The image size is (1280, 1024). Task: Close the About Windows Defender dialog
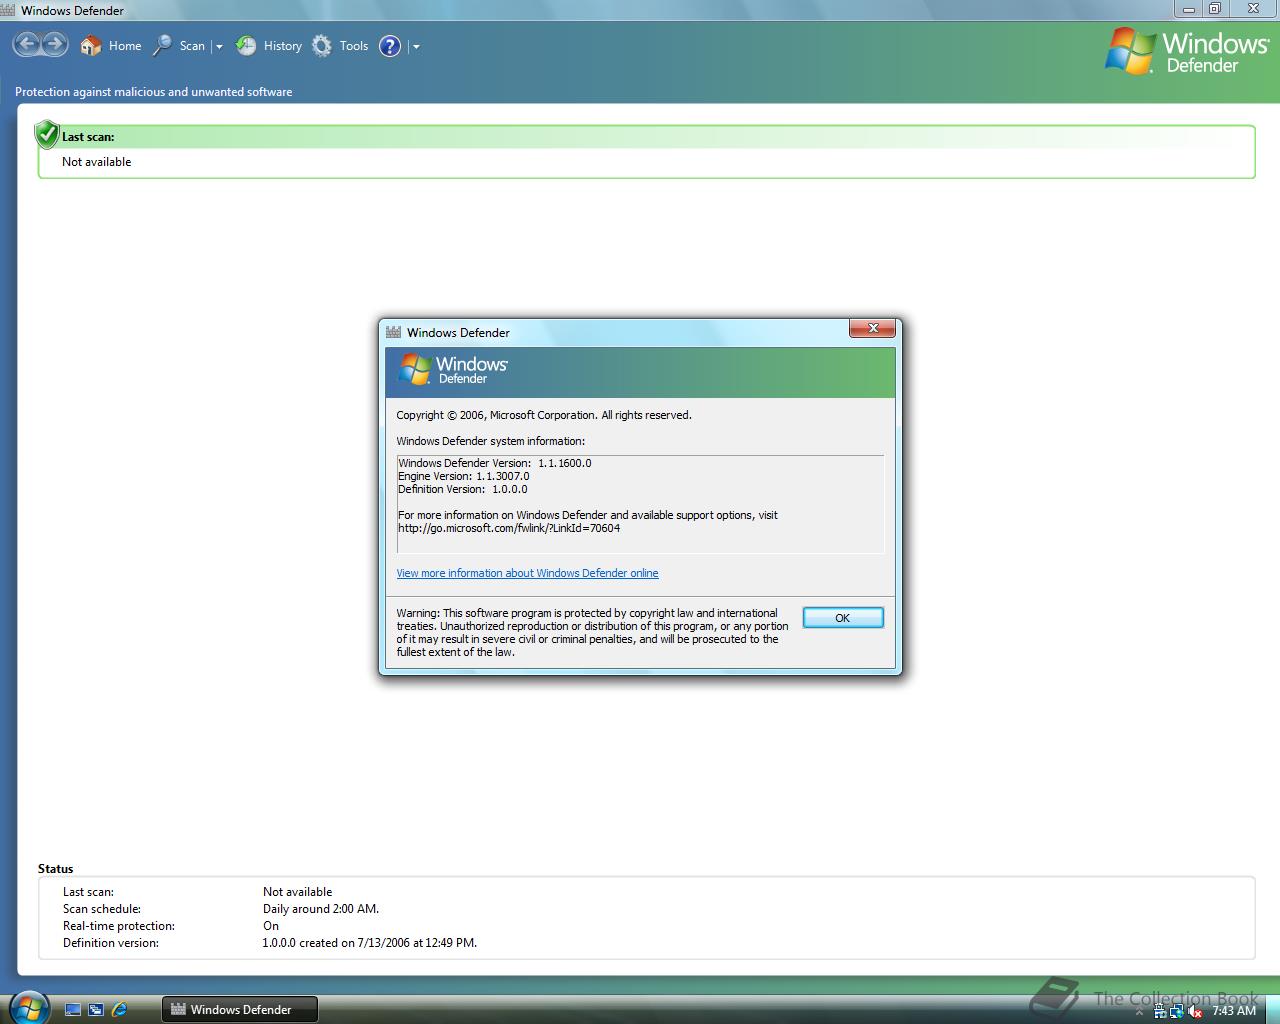872,328
